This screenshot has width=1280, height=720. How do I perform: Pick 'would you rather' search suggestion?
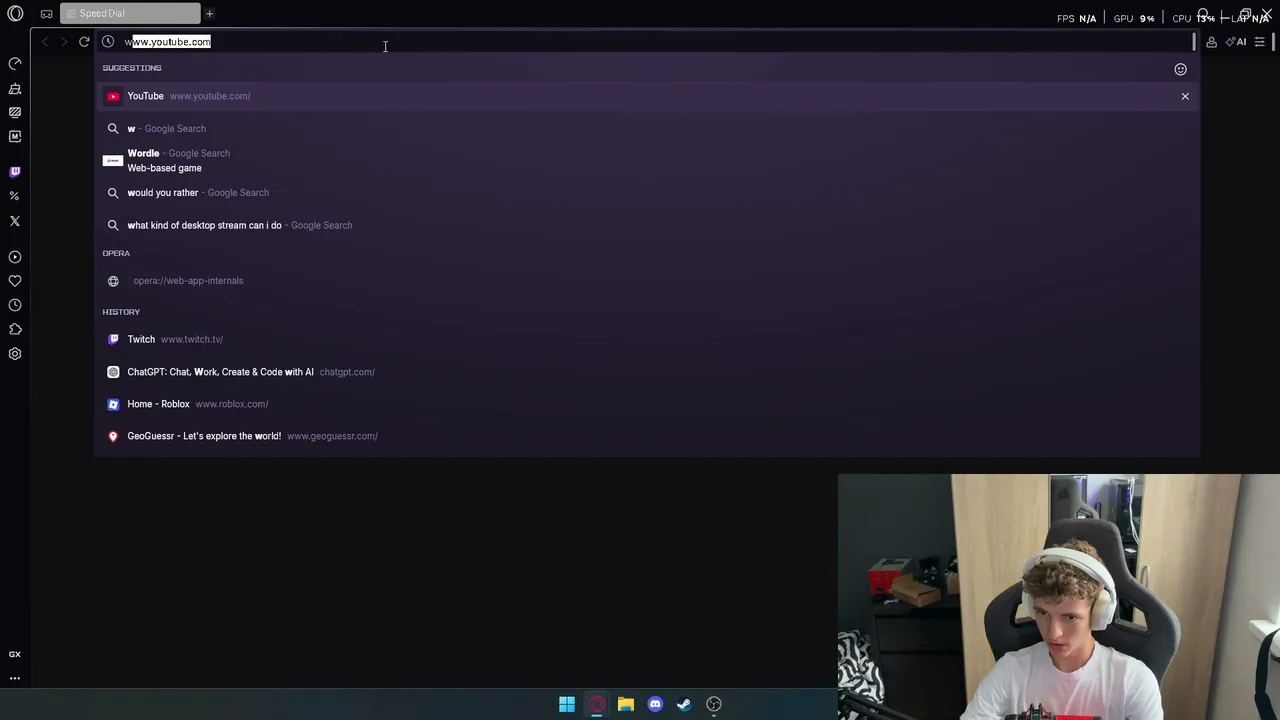[x=647, y=193]
